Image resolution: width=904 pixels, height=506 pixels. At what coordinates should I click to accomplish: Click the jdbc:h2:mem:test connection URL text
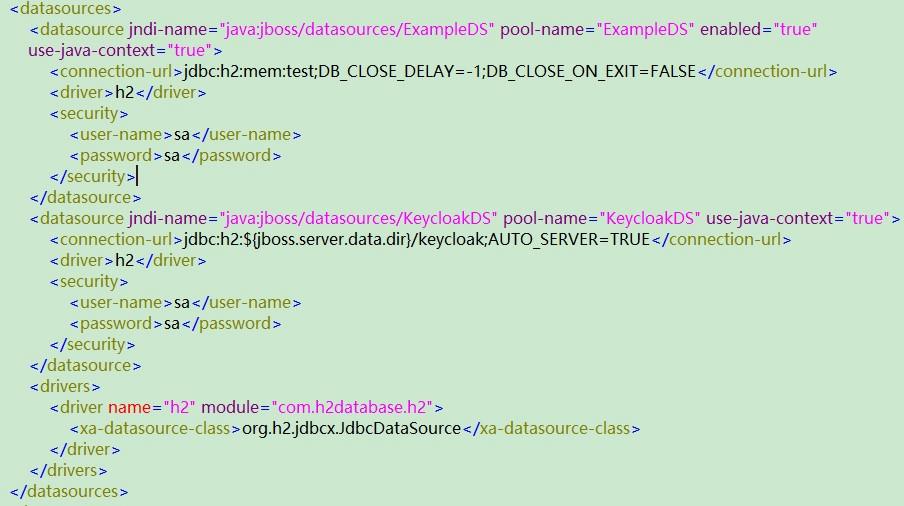(x=440, y=71)
